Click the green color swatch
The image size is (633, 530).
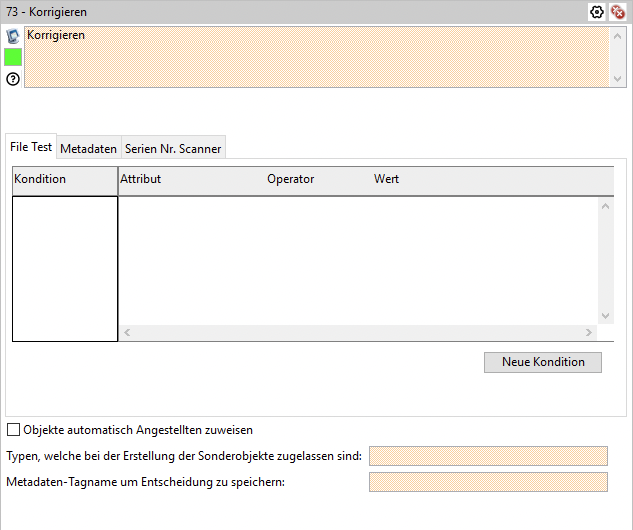[13, 57]
